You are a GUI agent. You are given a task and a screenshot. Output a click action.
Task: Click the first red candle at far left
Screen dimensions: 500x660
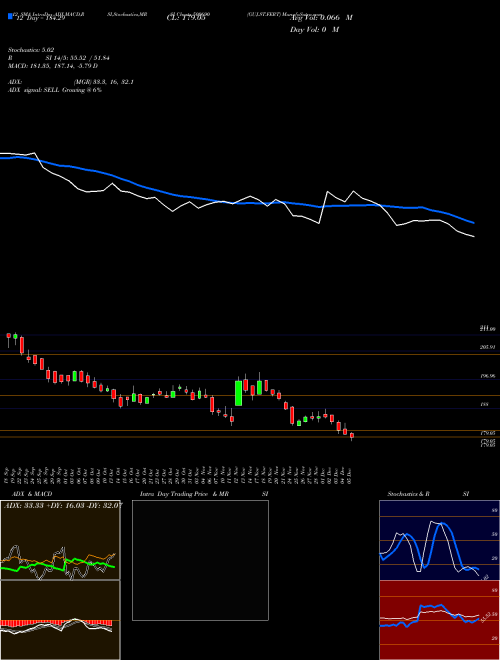(x=8, y=339)
